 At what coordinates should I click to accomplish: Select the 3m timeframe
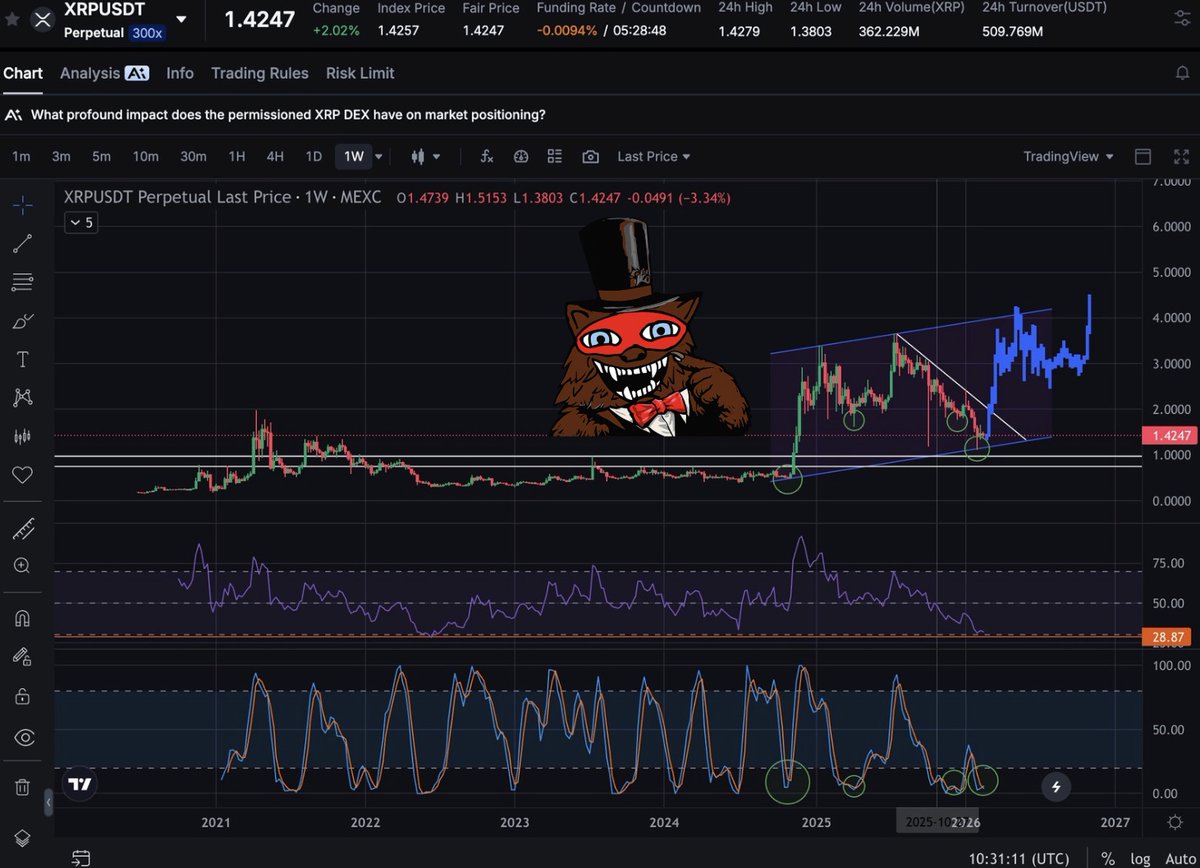coord(61,156)
